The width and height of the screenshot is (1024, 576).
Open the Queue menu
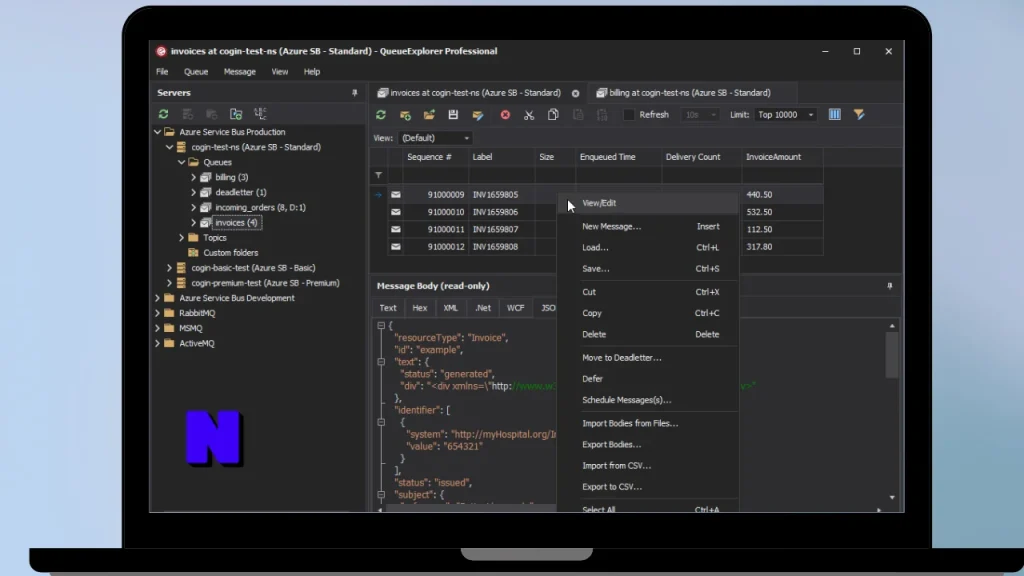pyautogui.click(x=196, y=72)
